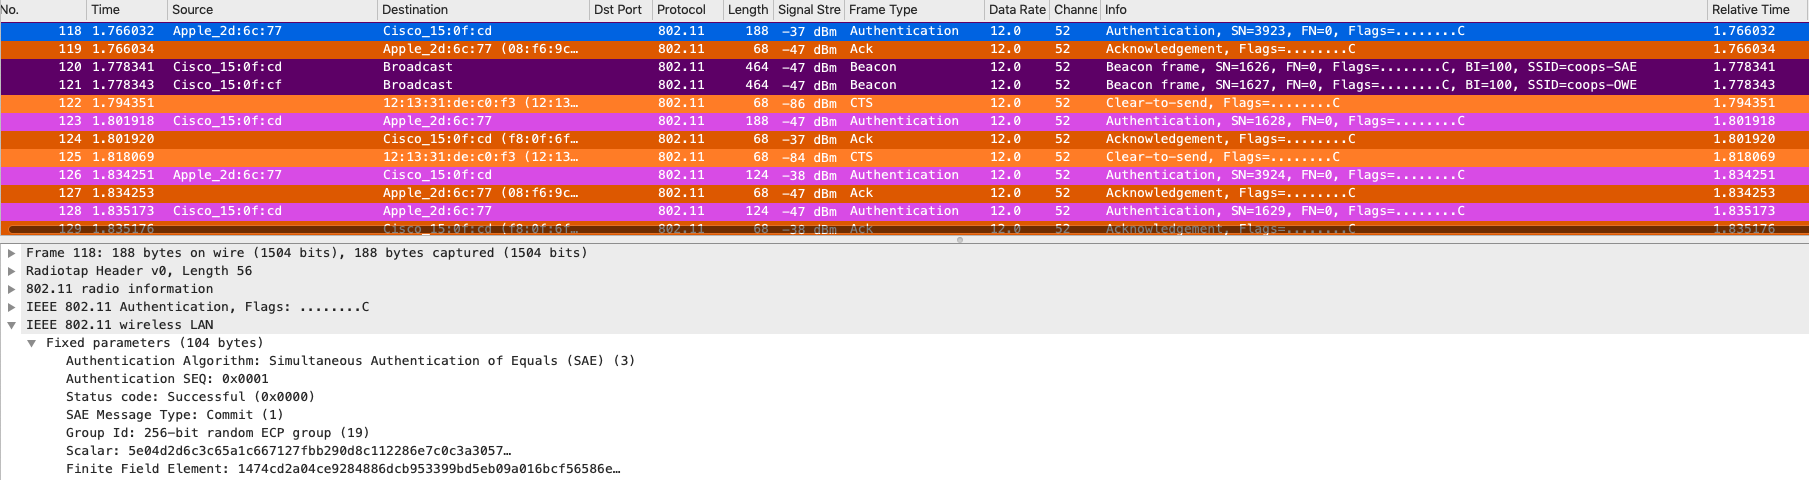
Task: Sort packets by Relative Time column header
Action: pyautogui.click(x=1750, y=10)
